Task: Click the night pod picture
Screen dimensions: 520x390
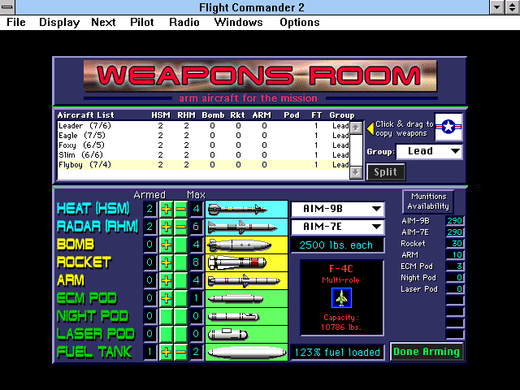Action: click(x=246, y=316)
